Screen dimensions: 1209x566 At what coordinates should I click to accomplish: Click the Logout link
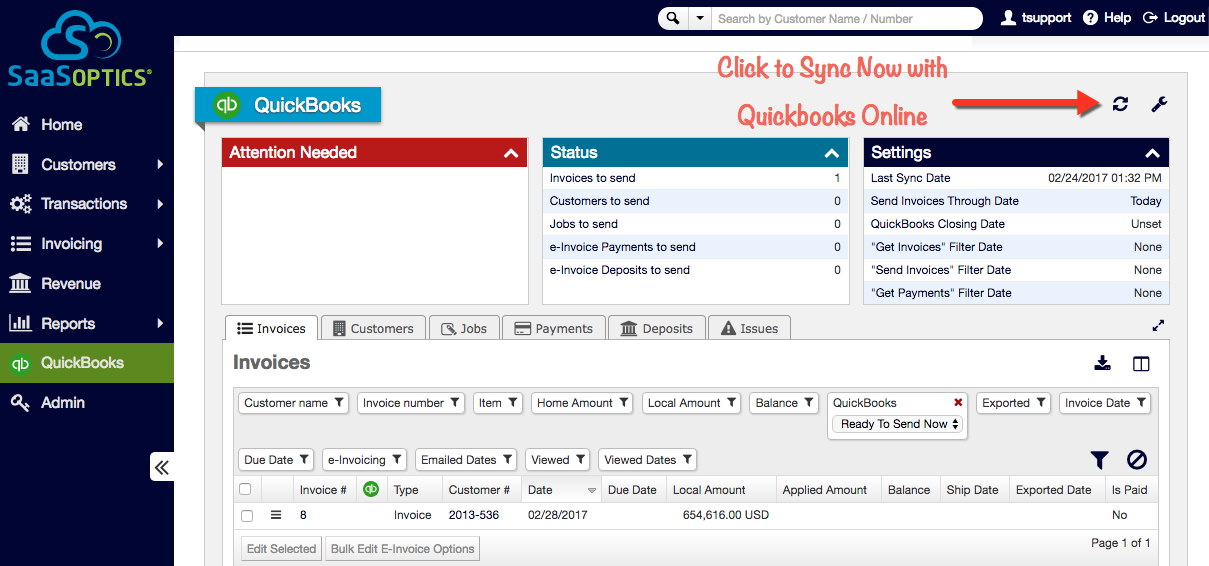tap(1174, 18)
